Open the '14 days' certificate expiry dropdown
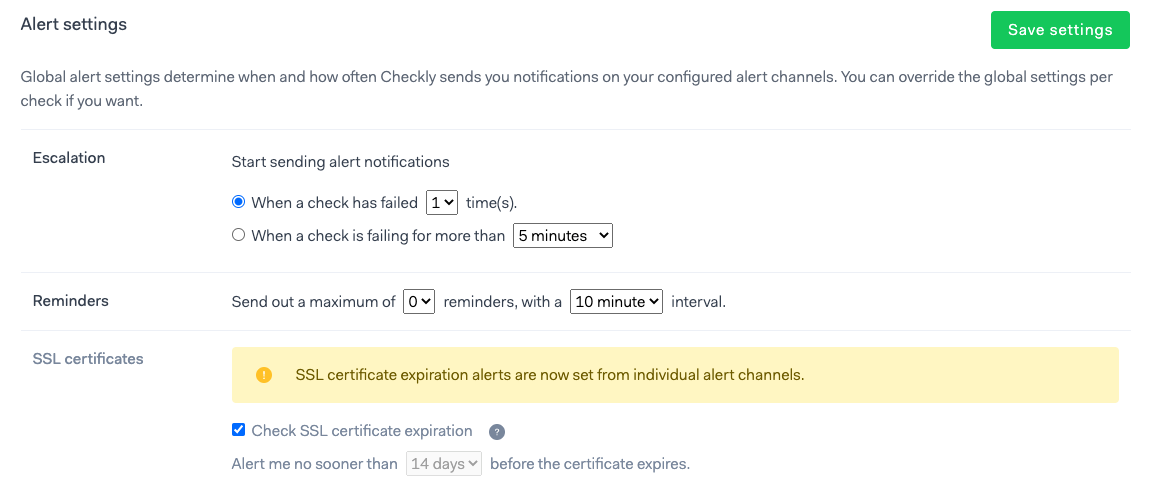Viewport: 1152px width, 501px height. (x=444, y=464)
